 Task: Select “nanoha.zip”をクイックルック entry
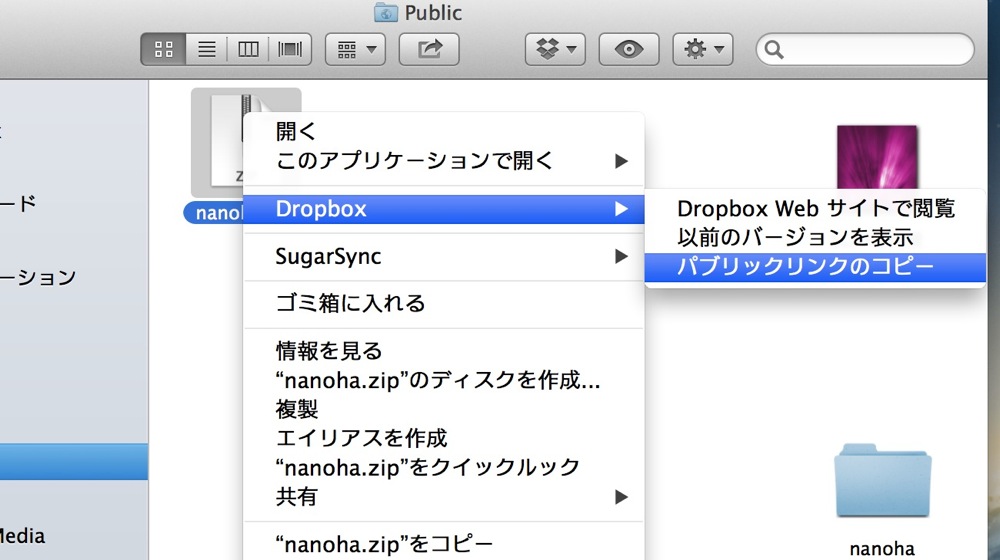(x=444, y=468)
